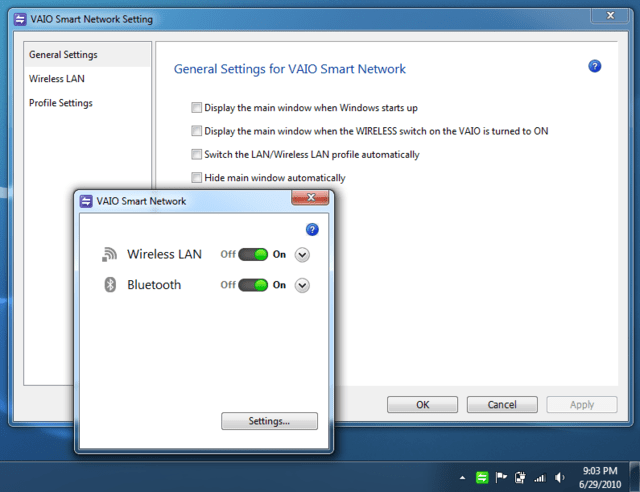This screenshot has width=640, height=492.
Task: Click the Wireless LAN signal icon
Action: click(x=109, y=254)
